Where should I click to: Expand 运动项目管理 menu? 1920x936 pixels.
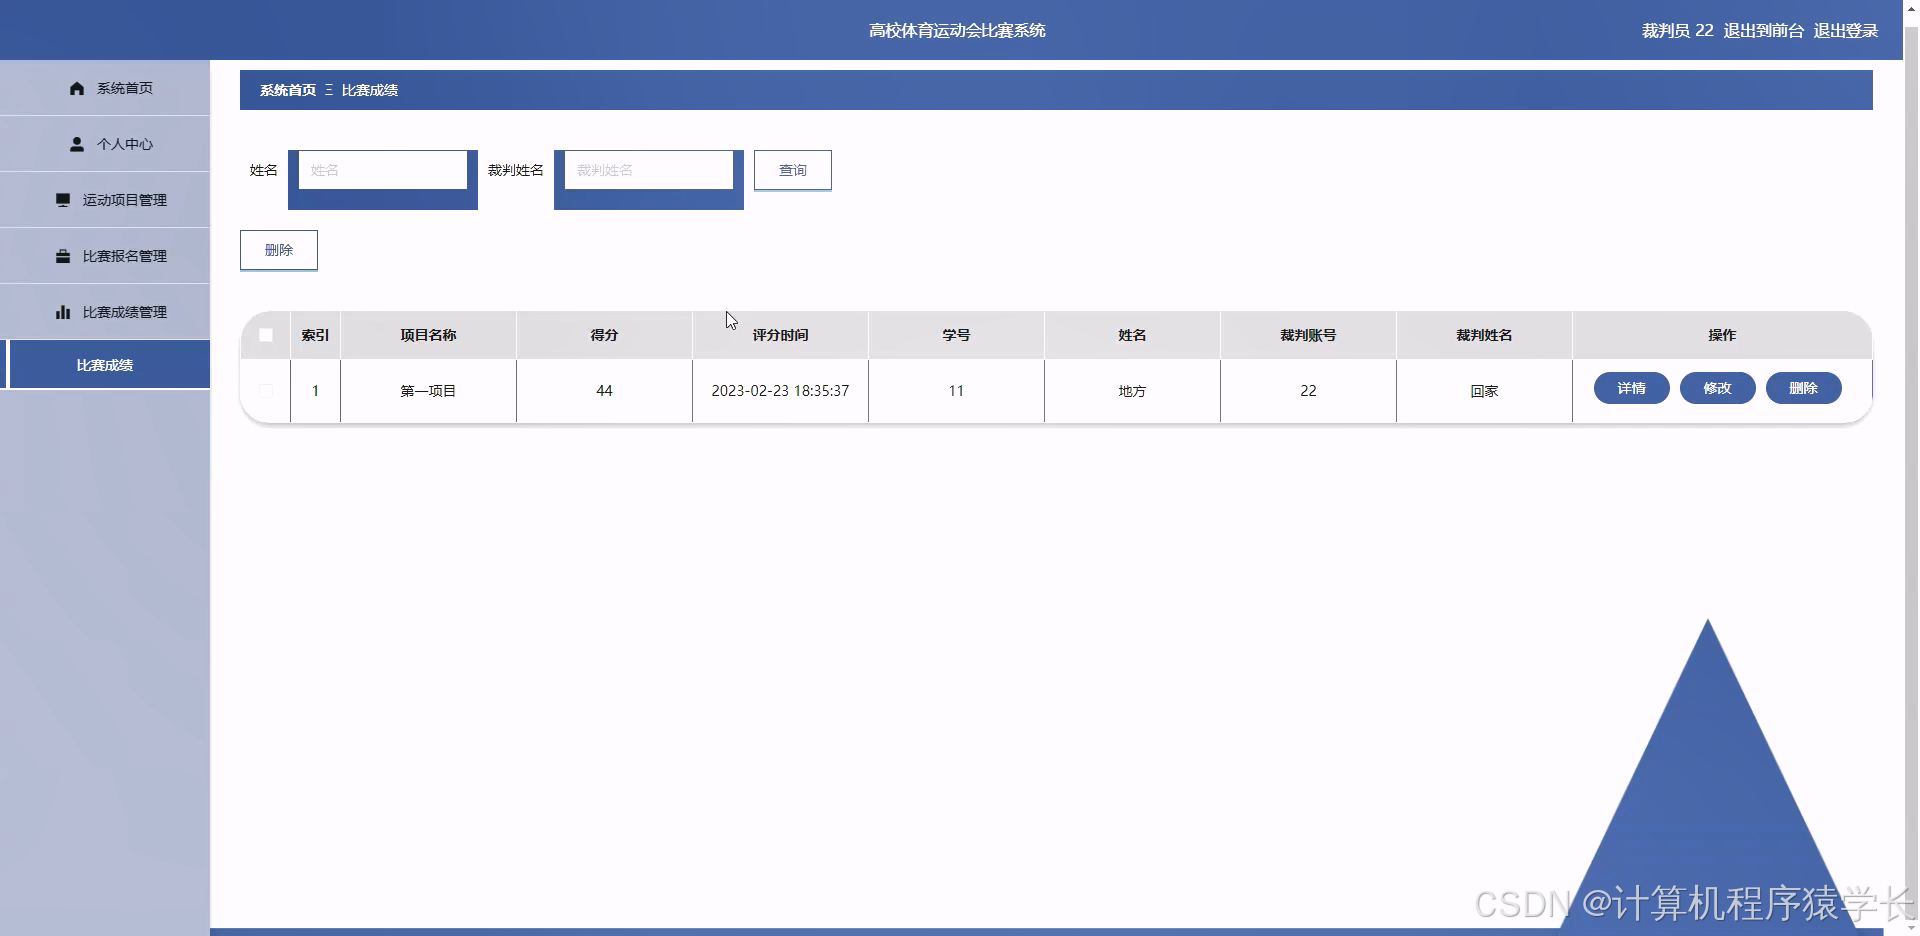[x=105, y=200]
